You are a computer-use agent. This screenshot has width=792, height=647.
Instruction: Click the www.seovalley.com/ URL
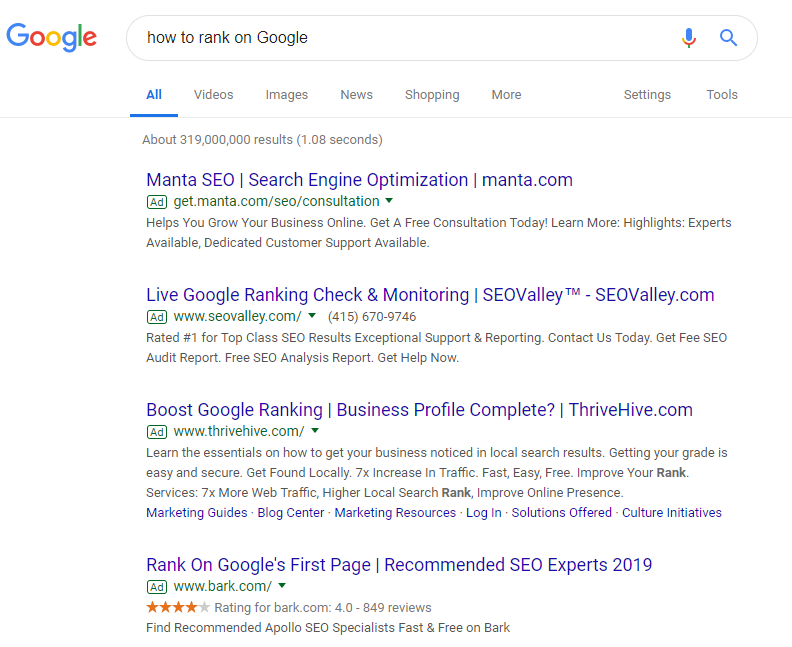click(x=237, y=317)
